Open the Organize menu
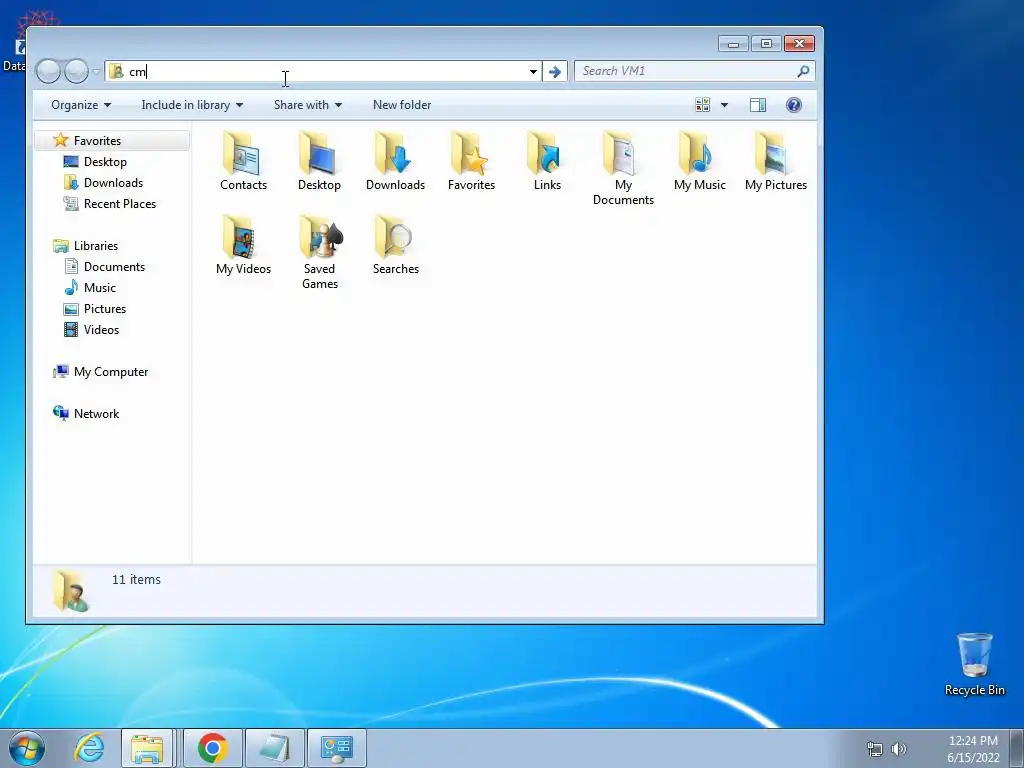 click(81, 105)
